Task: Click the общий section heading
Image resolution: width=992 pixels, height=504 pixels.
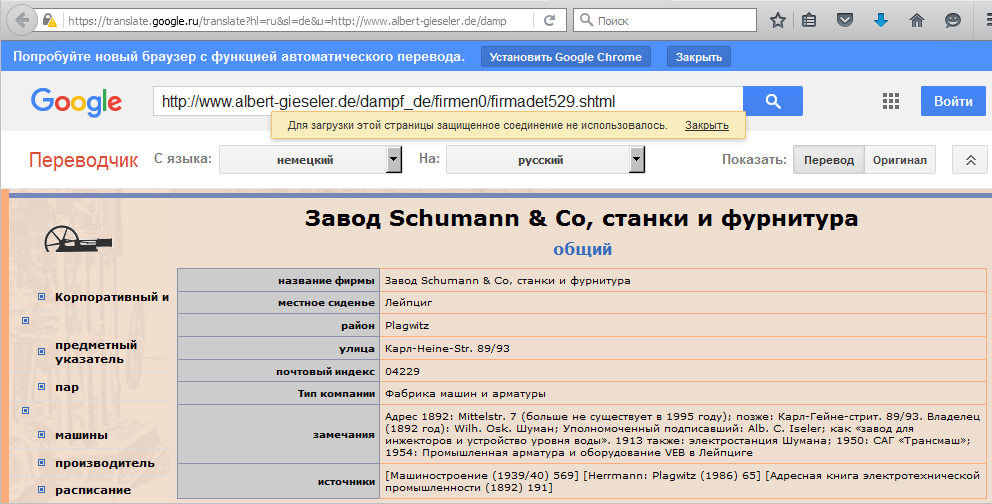Action: pos(582,249)
